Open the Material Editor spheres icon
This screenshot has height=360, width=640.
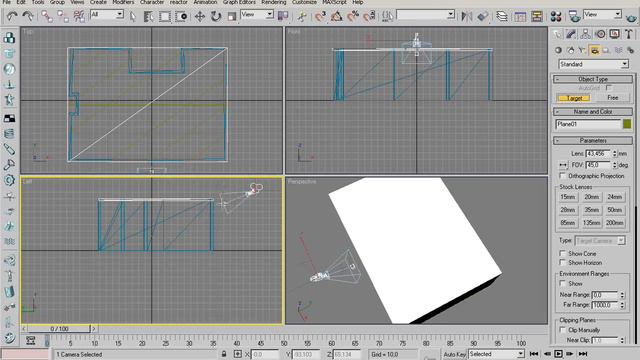click(556, 16)
